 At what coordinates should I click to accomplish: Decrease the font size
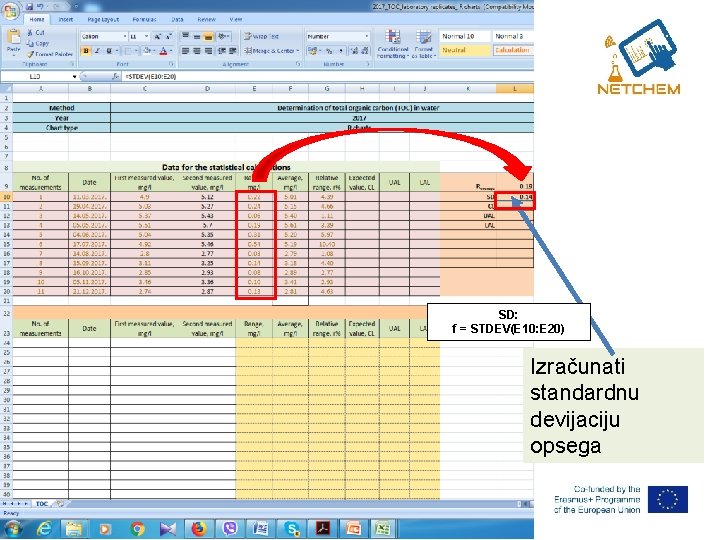coord(169,36)
